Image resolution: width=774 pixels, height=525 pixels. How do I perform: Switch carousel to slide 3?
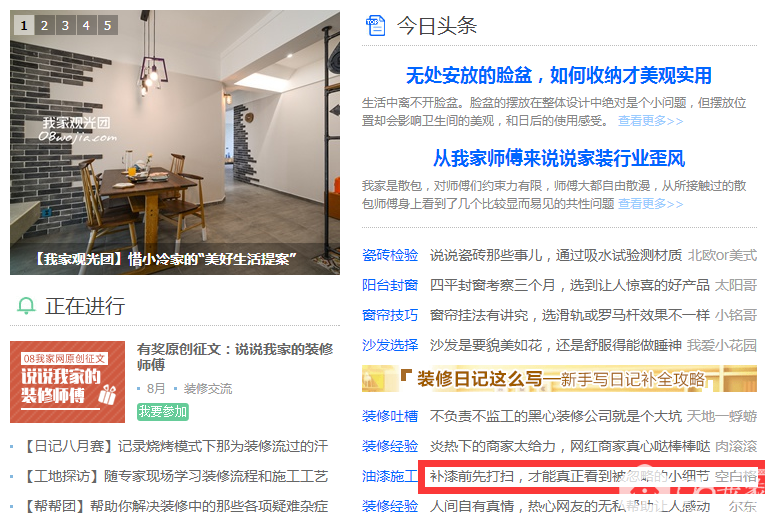point(65,25)
